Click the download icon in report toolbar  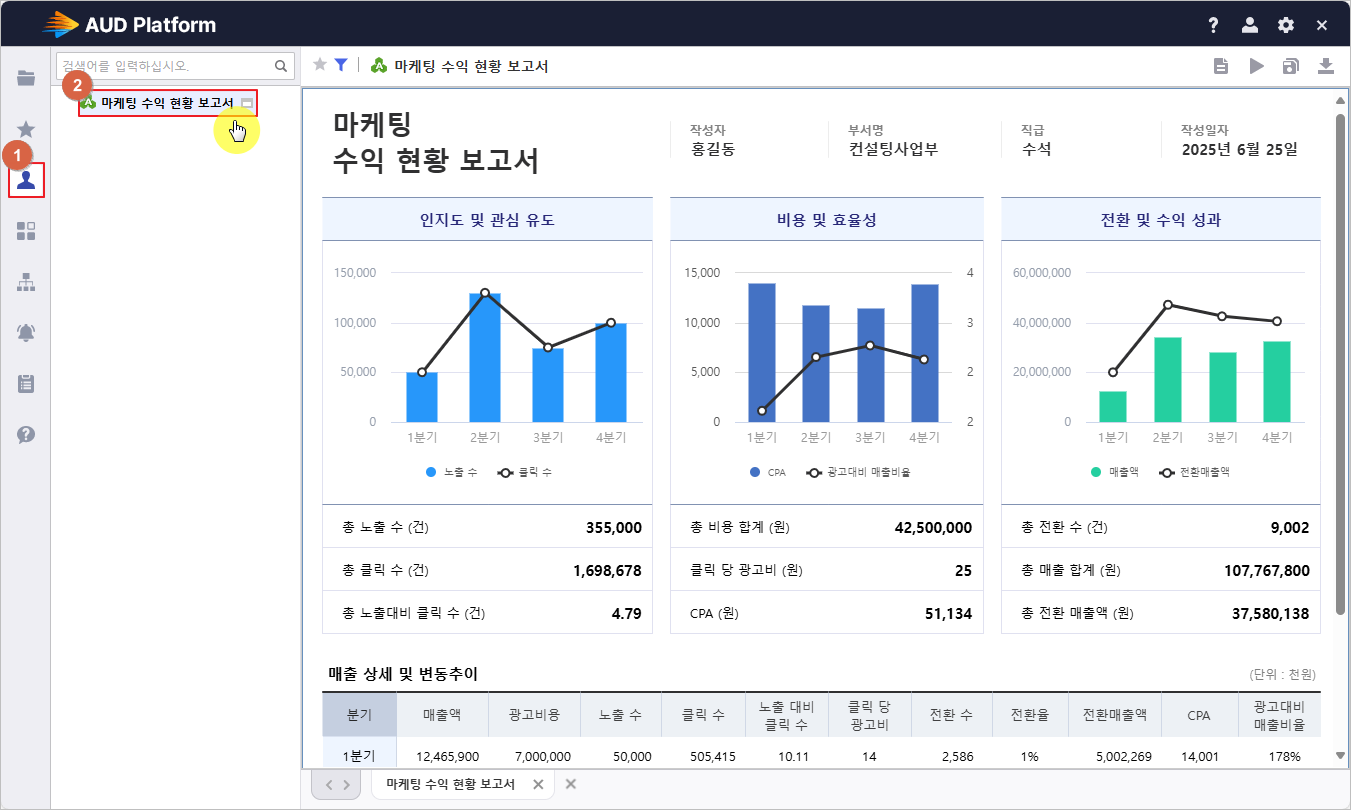pos(1326,66)
